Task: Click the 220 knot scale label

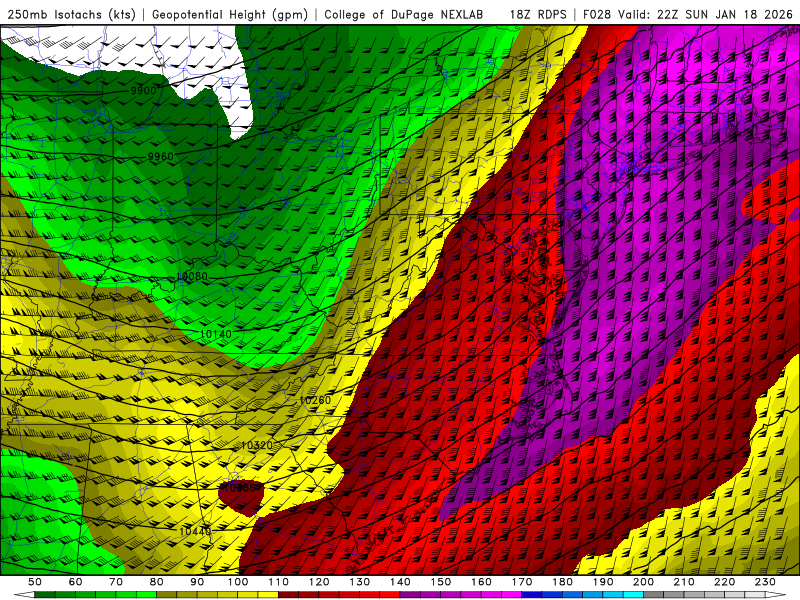Action: click(724, 582)
